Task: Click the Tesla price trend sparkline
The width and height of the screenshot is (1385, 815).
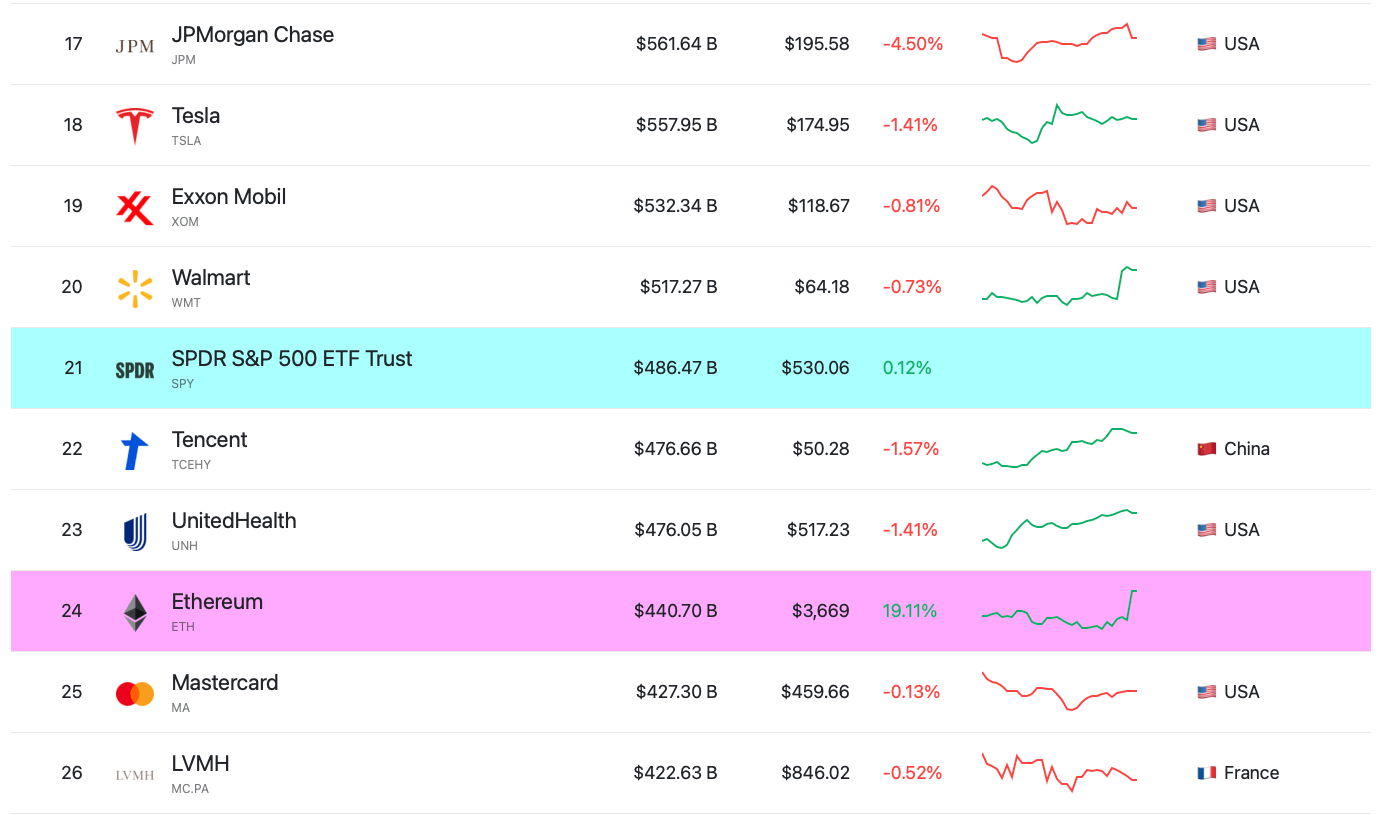Action: click(1059, 124)
